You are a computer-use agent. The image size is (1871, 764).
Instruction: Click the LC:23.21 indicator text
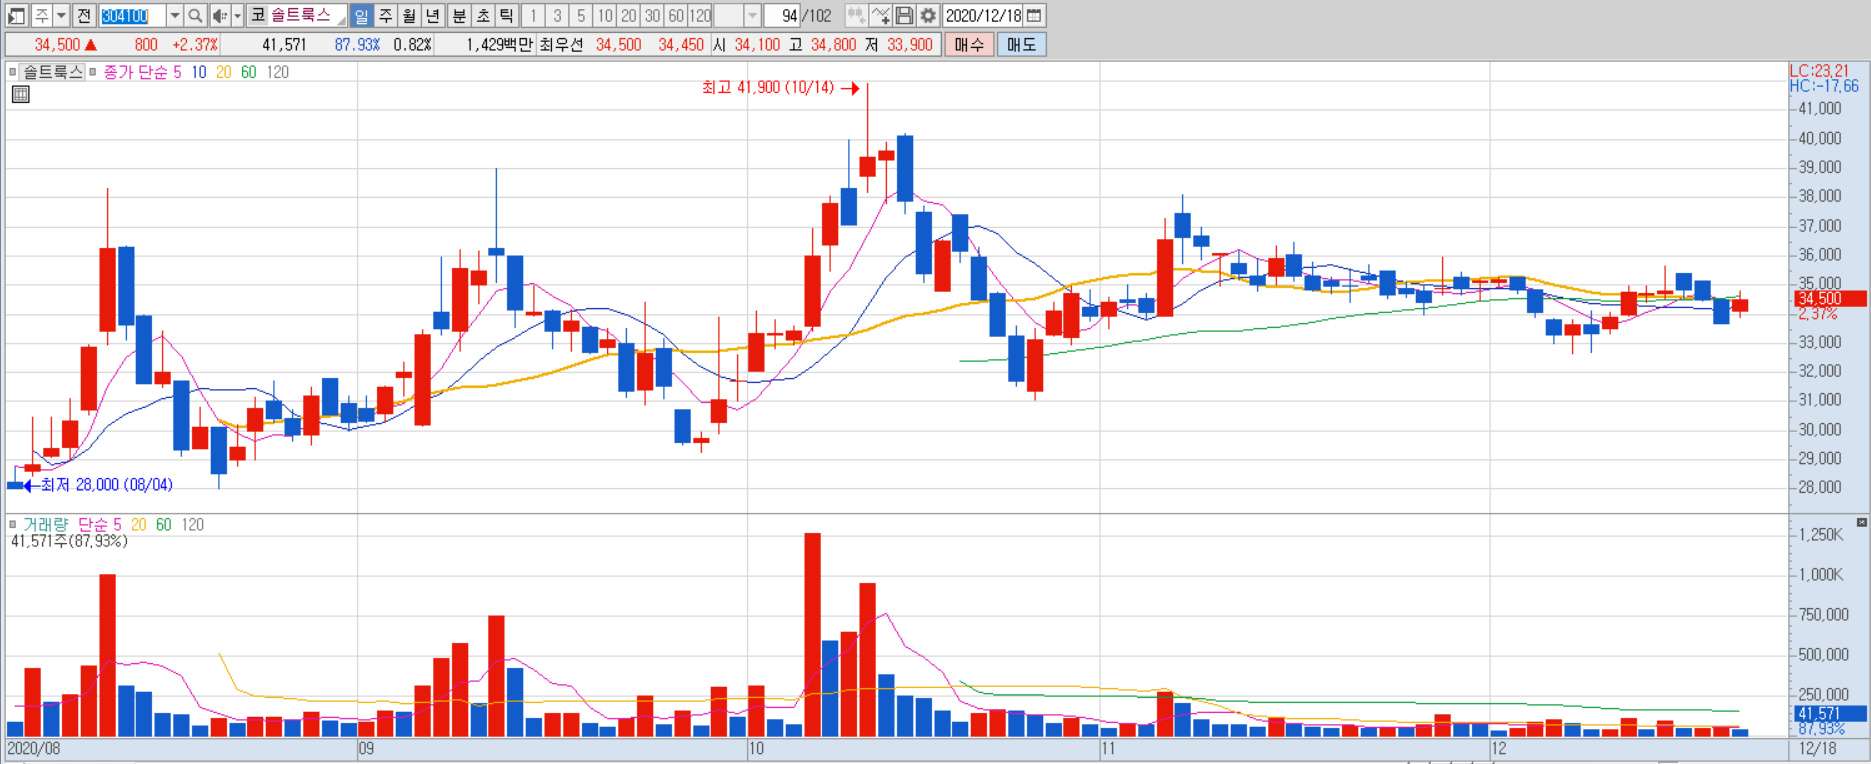click(1819, 71)
